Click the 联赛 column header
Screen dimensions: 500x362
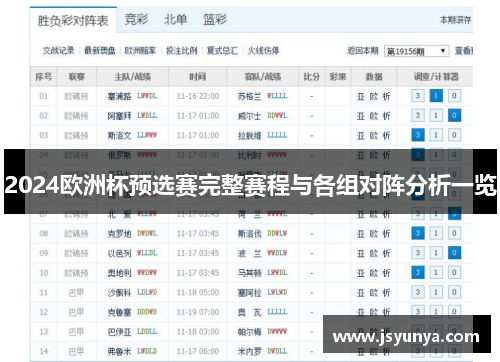76,77
